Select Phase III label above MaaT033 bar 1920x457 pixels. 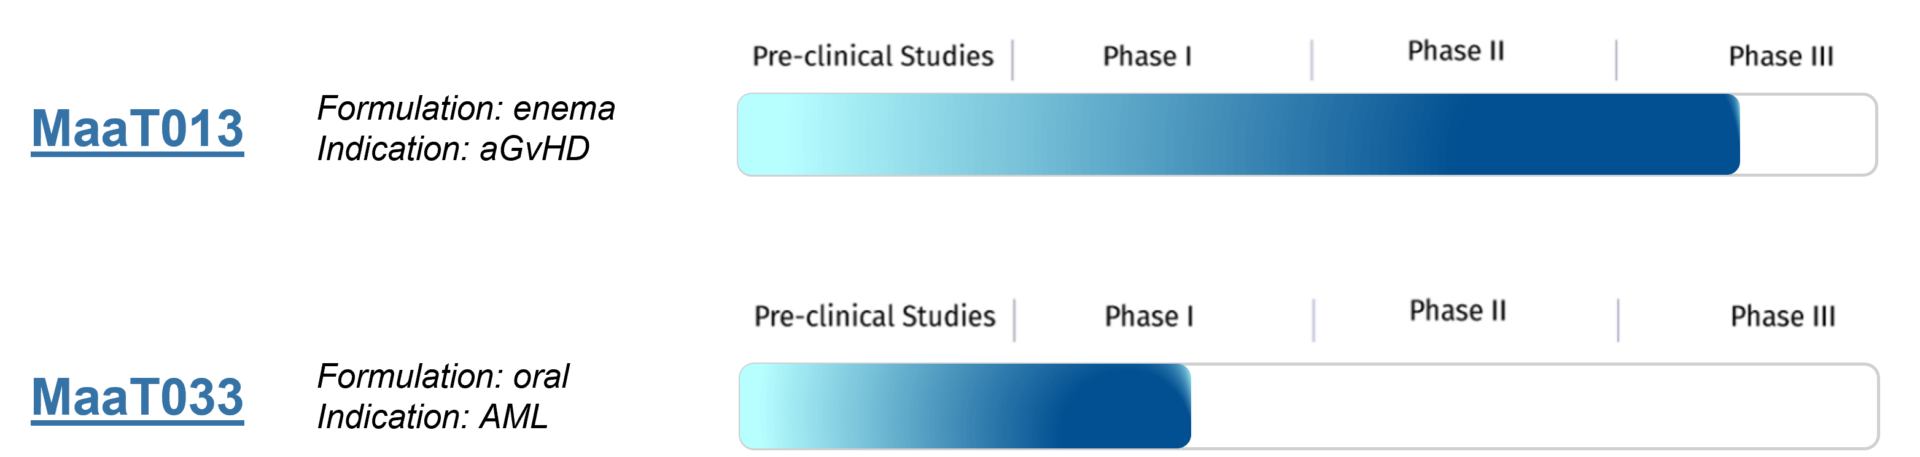[1783, 316]
